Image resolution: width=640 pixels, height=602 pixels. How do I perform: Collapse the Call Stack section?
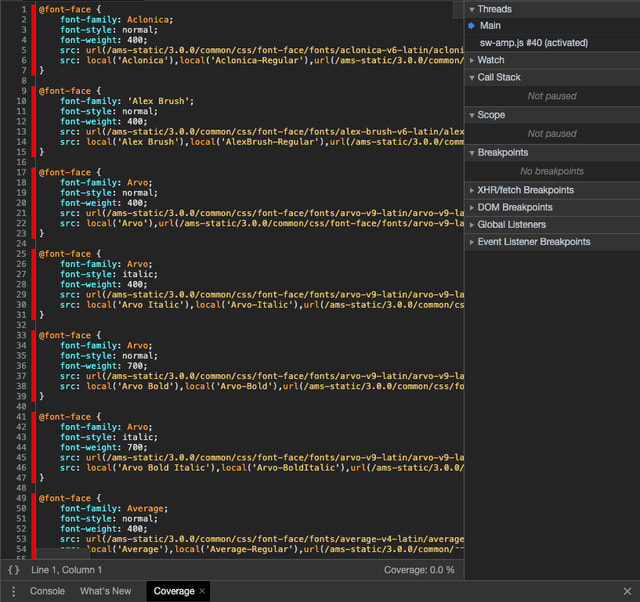point(552,77)
